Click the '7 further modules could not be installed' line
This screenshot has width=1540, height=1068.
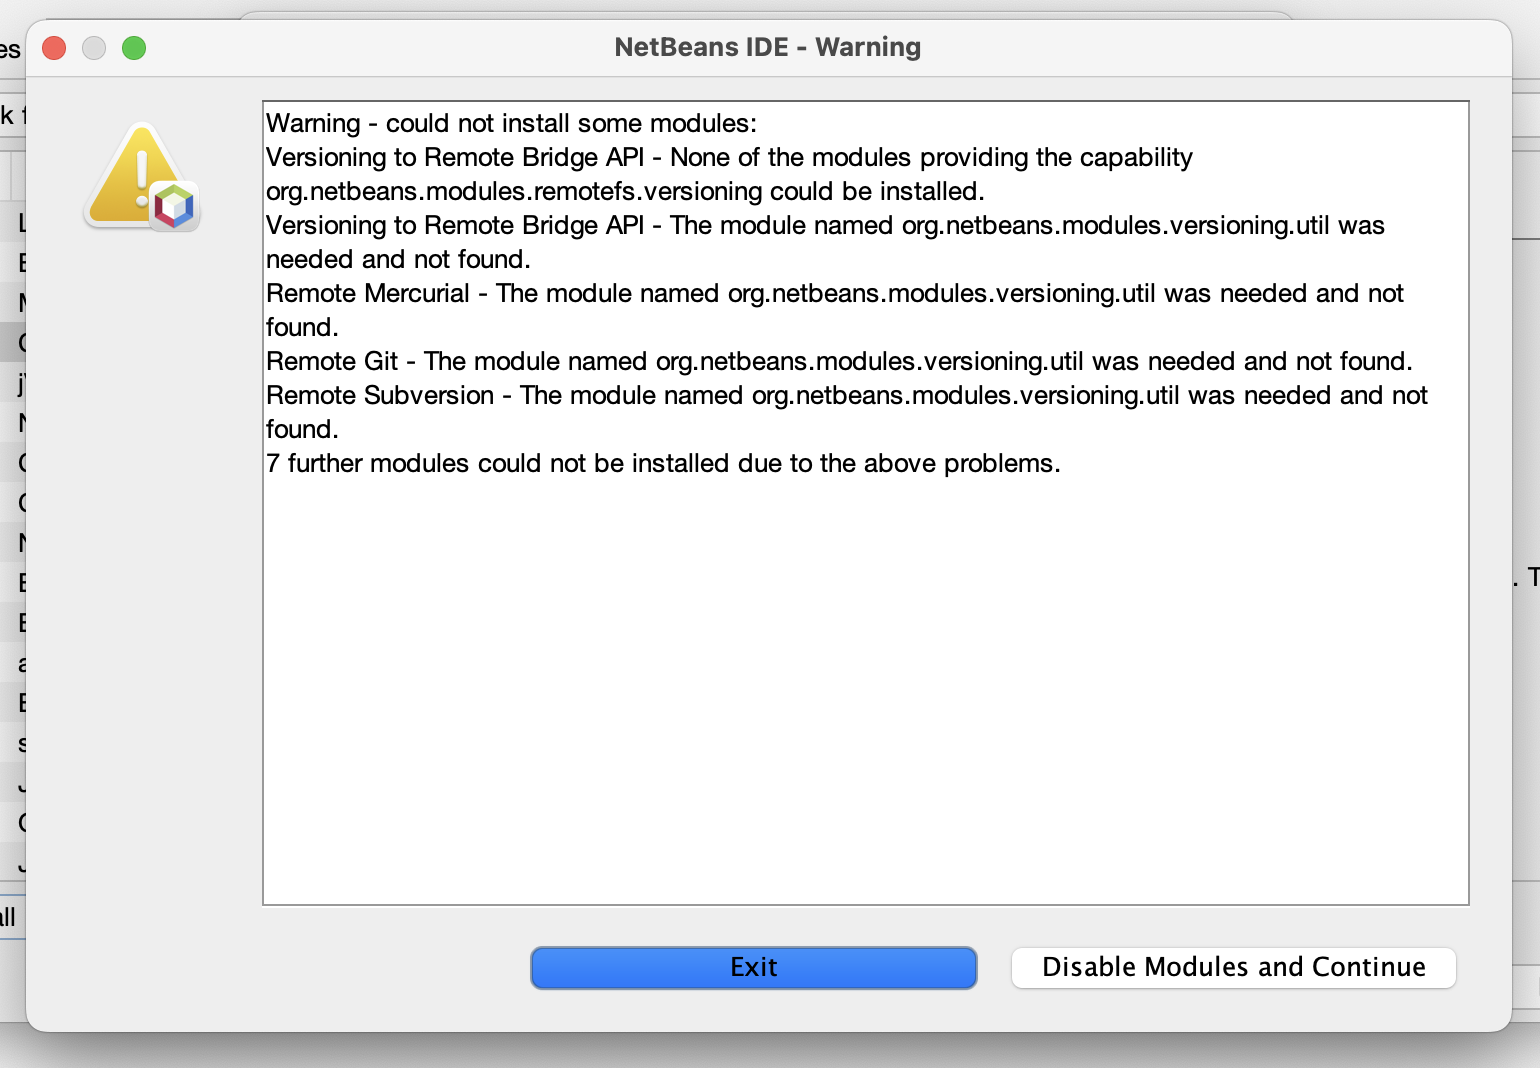coord(663,463)
